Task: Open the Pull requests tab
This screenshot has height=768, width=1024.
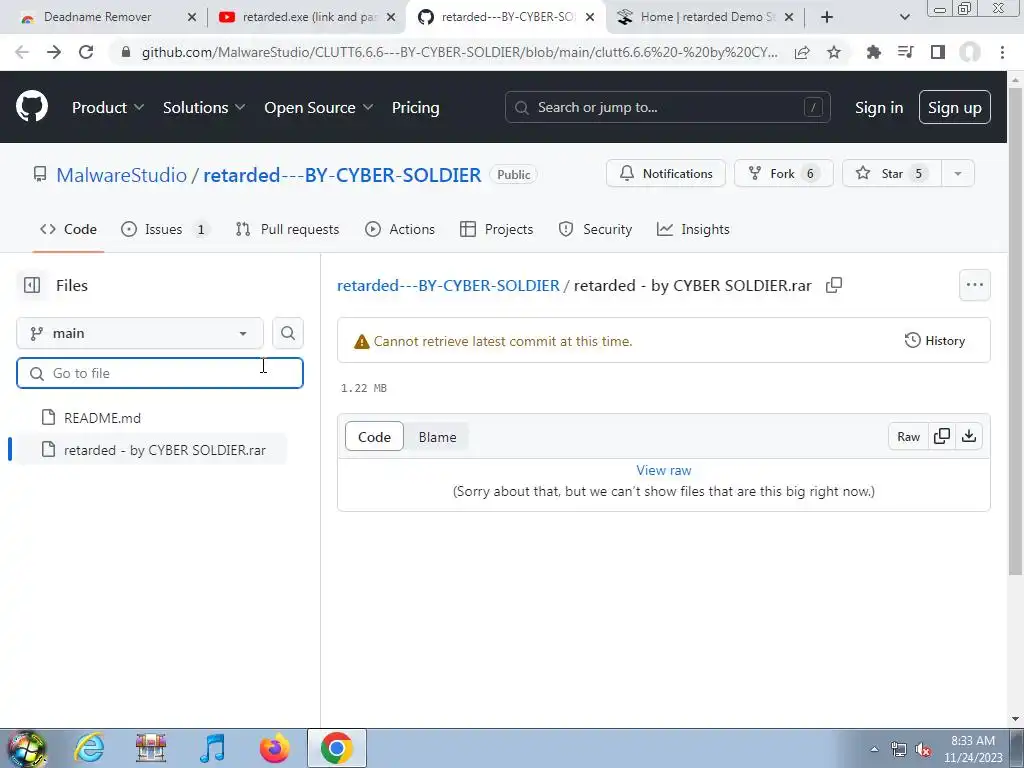Action: (287, 229)
